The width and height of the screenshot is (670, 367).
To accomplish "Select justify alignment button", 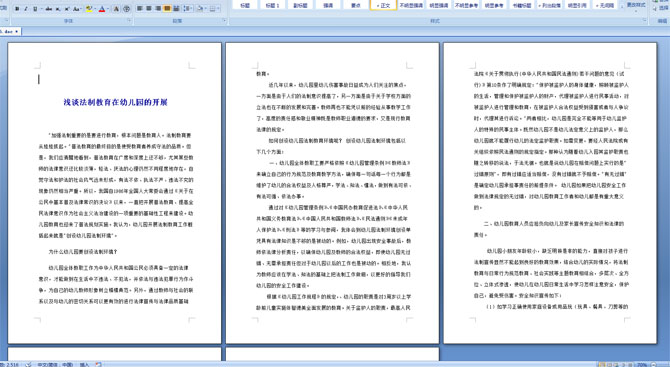I will click(167, 8).
